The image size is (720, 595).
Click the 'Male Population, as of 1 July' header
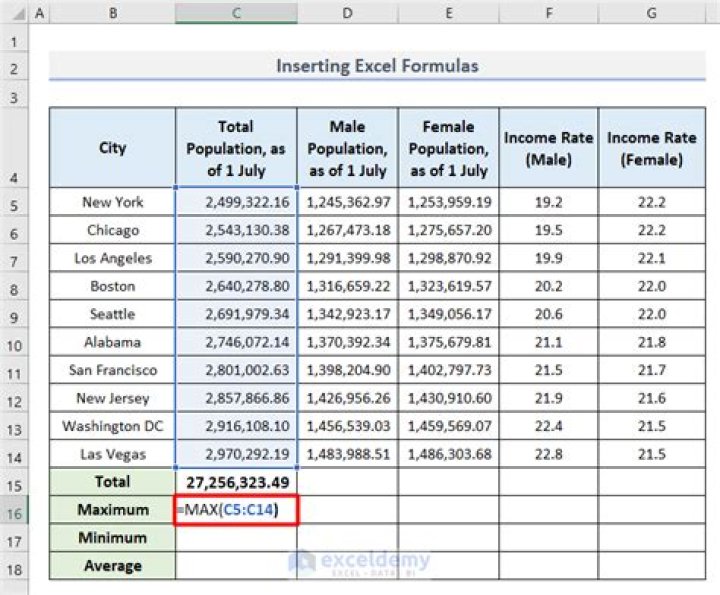coord(348,148)
